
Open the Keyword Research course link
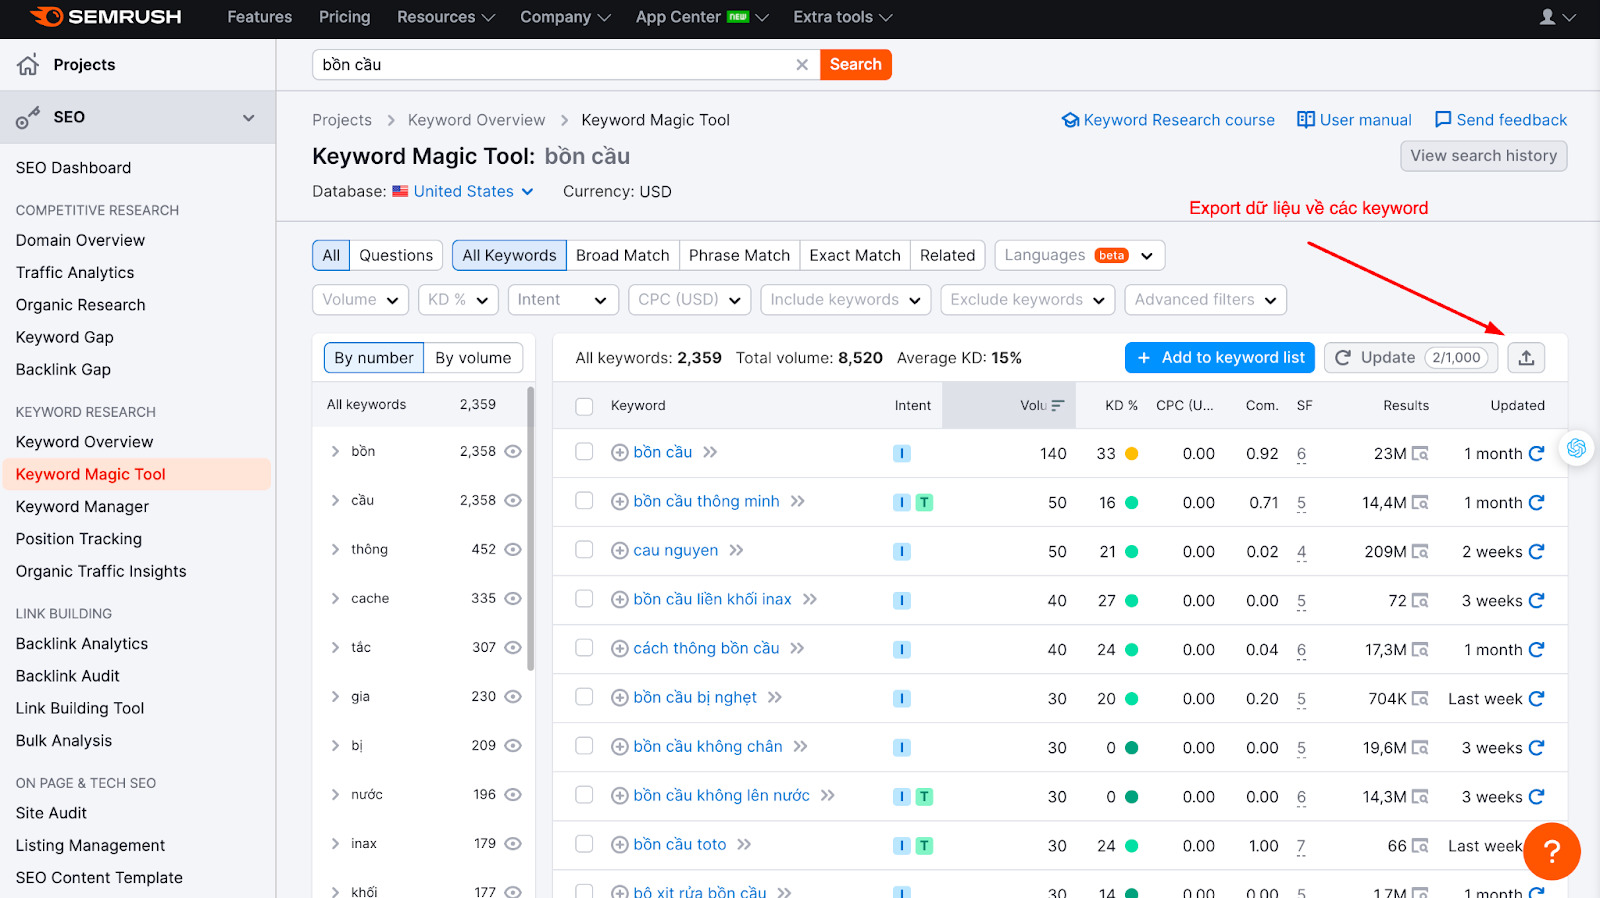point(1168,120)
